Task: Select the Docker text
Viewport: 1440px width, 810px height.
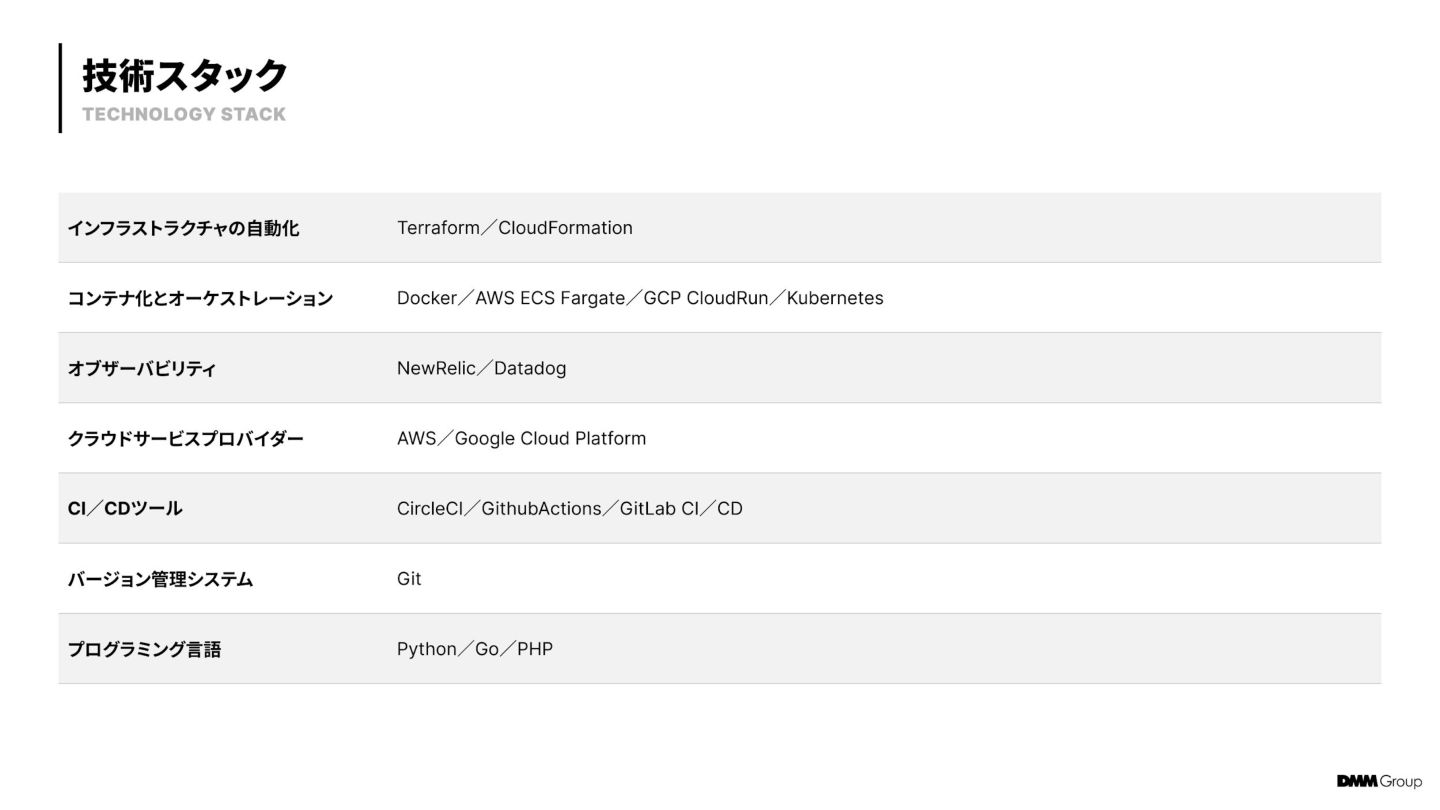Action: (426, 298)
